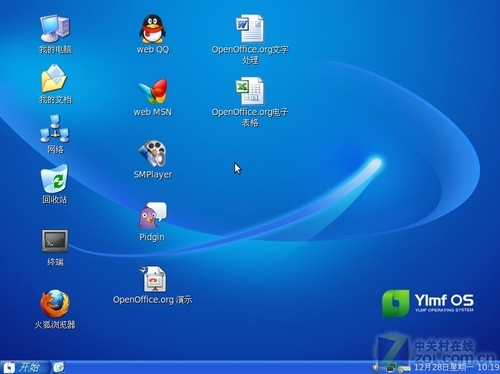Select the 回收站 recycle bin icon
Viewport: 500px width, 374px height.
click(x=54, y=179)
